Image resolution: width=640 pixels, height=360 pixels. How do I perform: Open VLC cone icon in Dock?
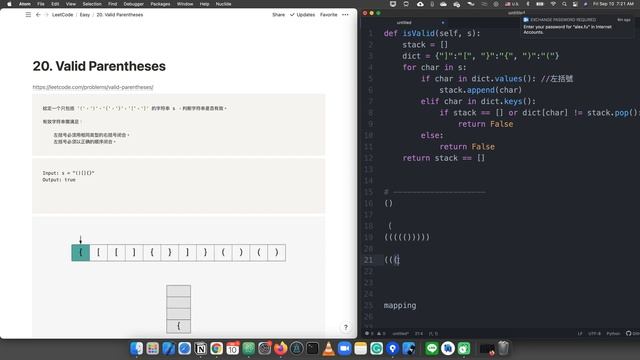[329, 349]
